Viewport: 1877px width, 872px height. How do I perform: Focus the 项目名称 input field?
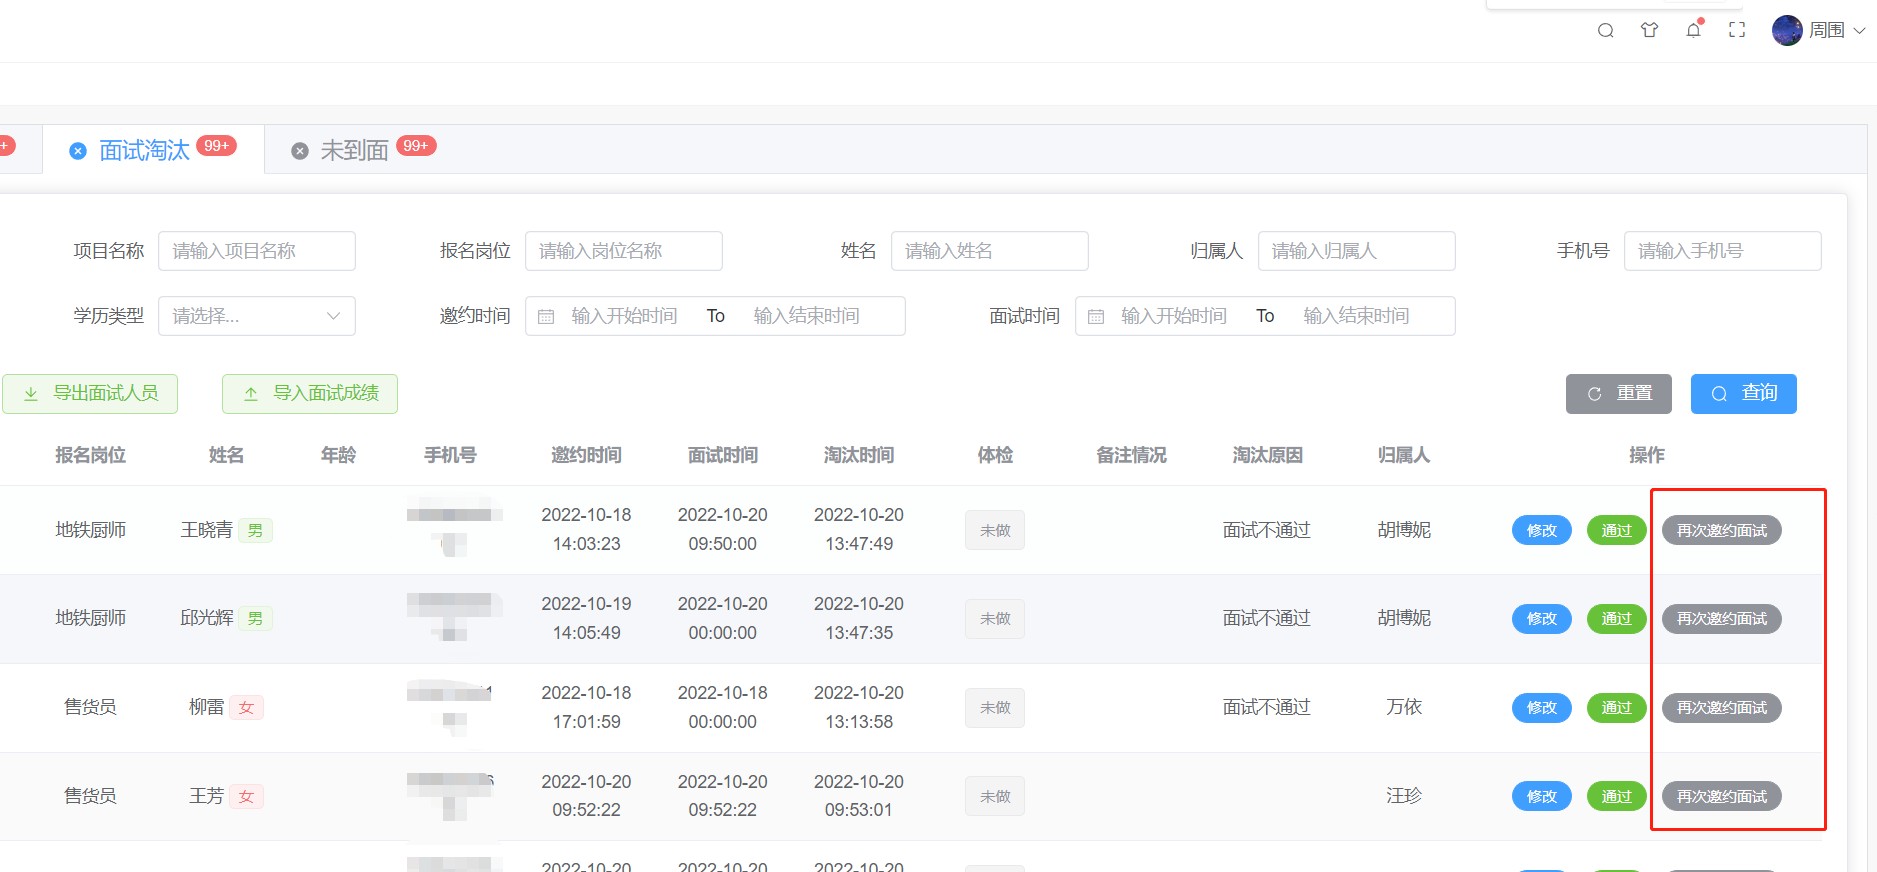coord(257,251)
